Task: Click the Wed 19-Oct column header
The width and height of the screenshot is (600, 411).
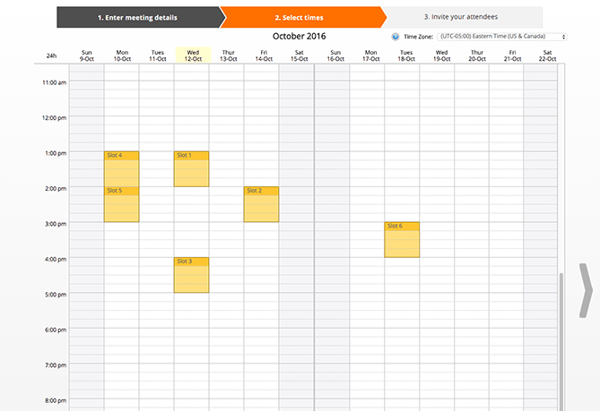Action: 442,55
